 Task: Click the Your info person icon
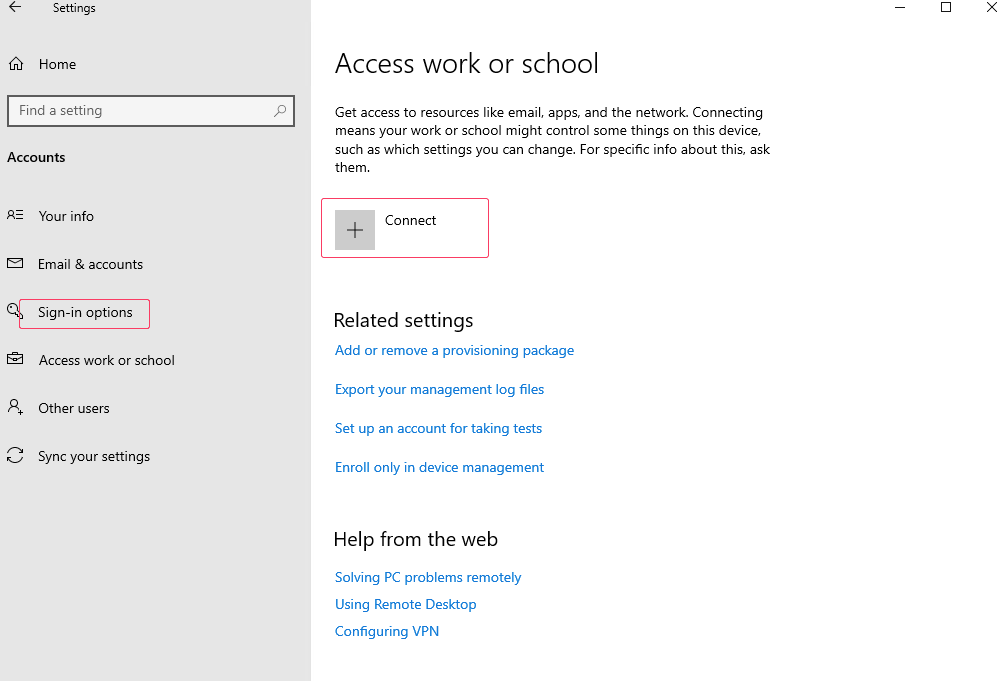[x=15, y=216]
